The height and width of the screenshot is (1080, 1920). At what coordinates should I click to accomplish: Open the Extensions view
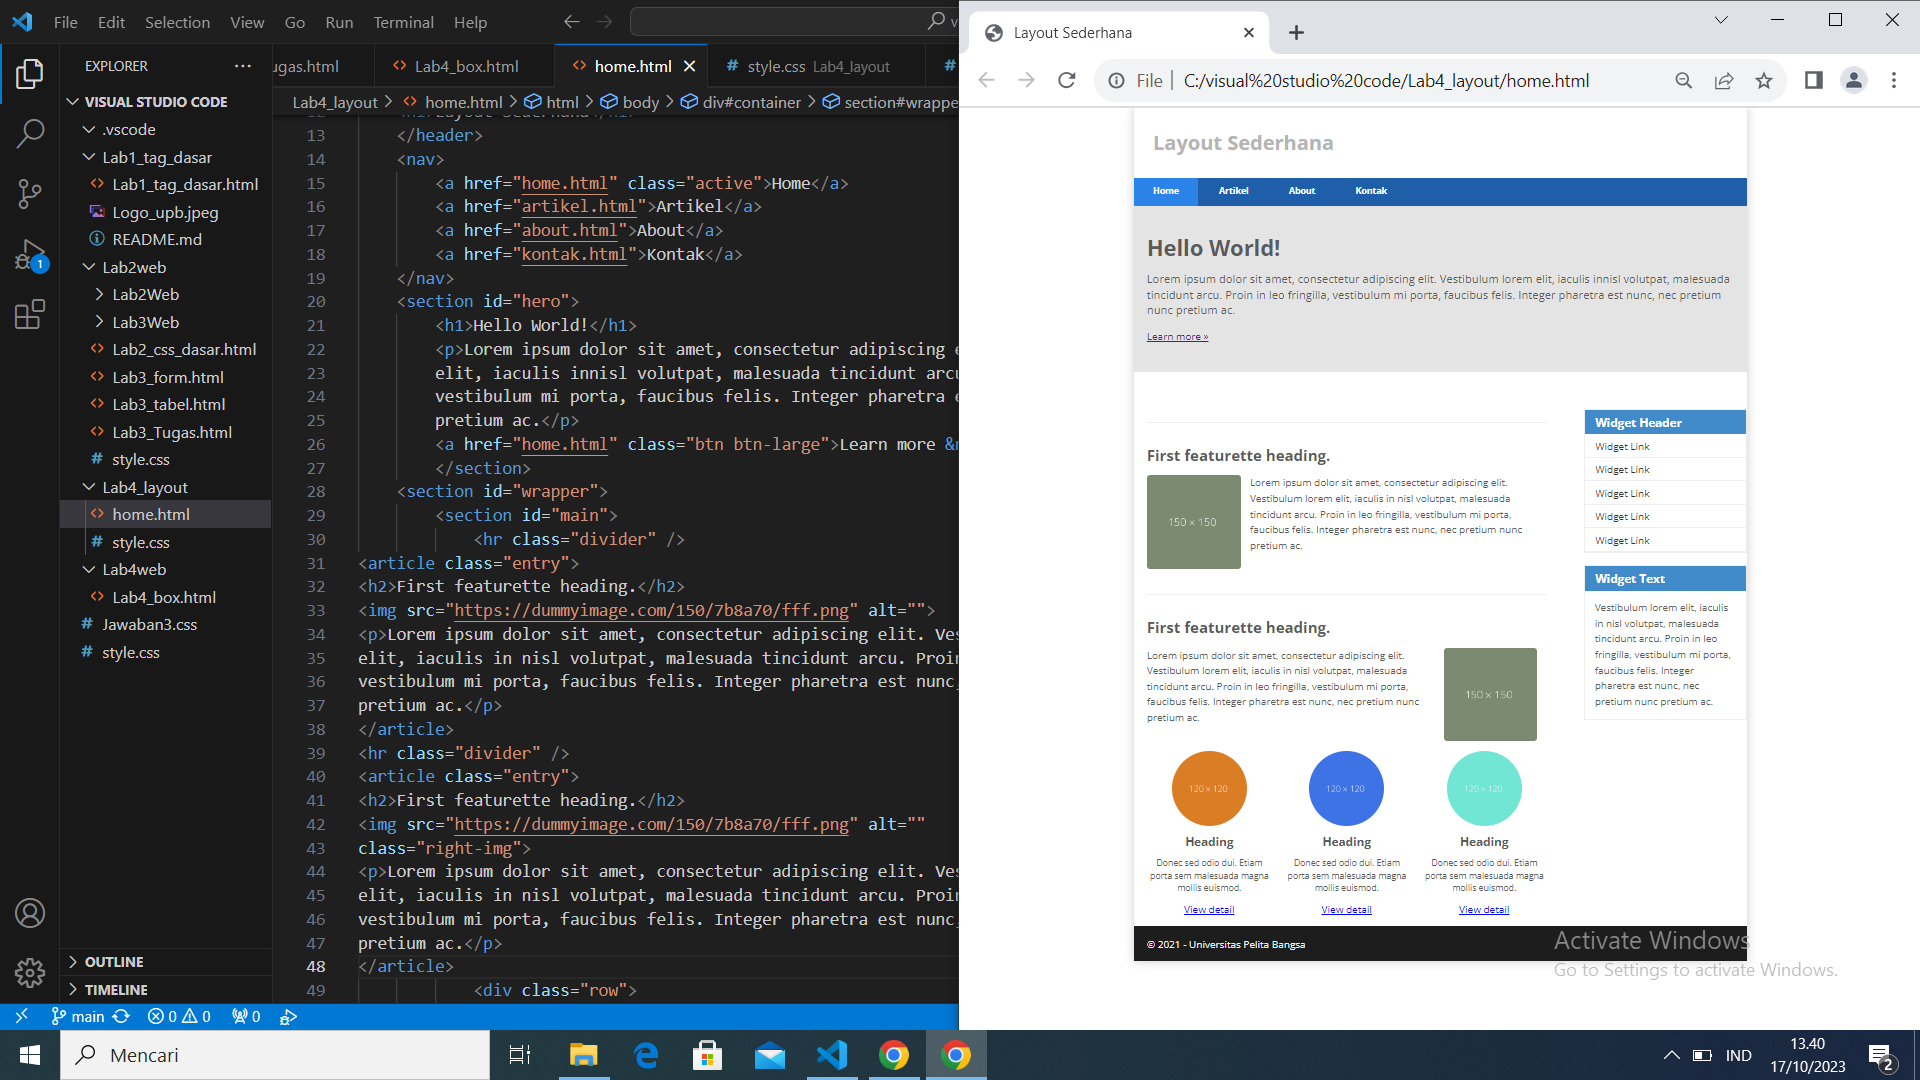29,314
